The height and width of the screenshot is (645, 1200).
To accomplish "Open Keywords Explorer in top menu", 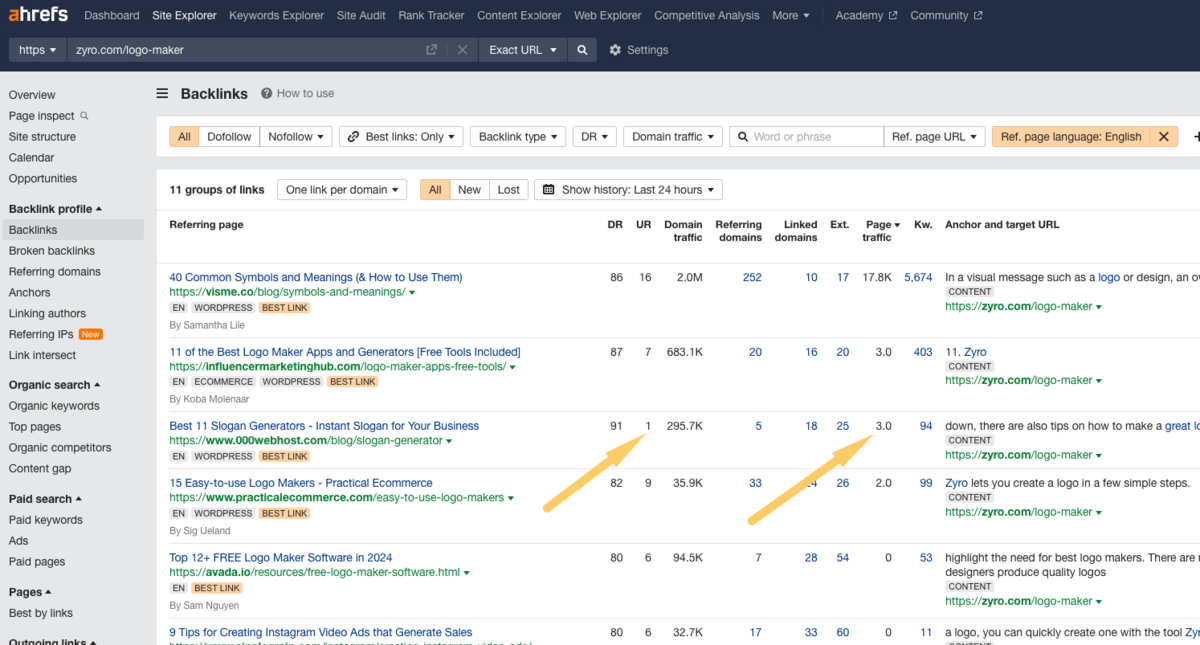I will pyautogui.click(x=276, y=15).
